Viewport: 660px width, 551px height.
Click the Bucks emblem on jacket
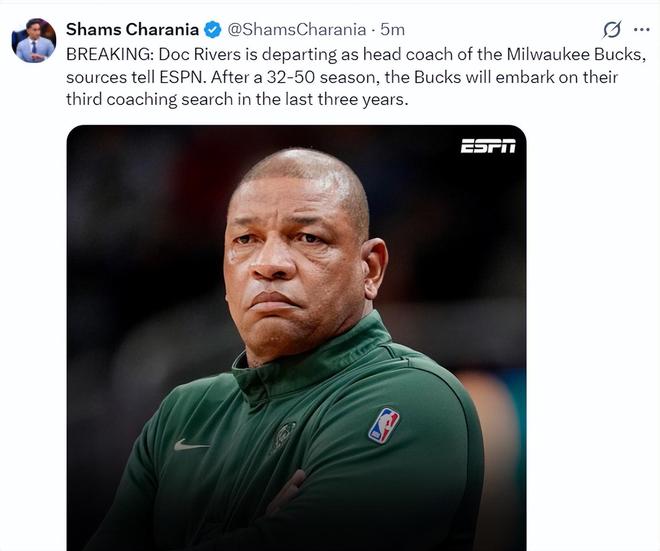(284, 435)
